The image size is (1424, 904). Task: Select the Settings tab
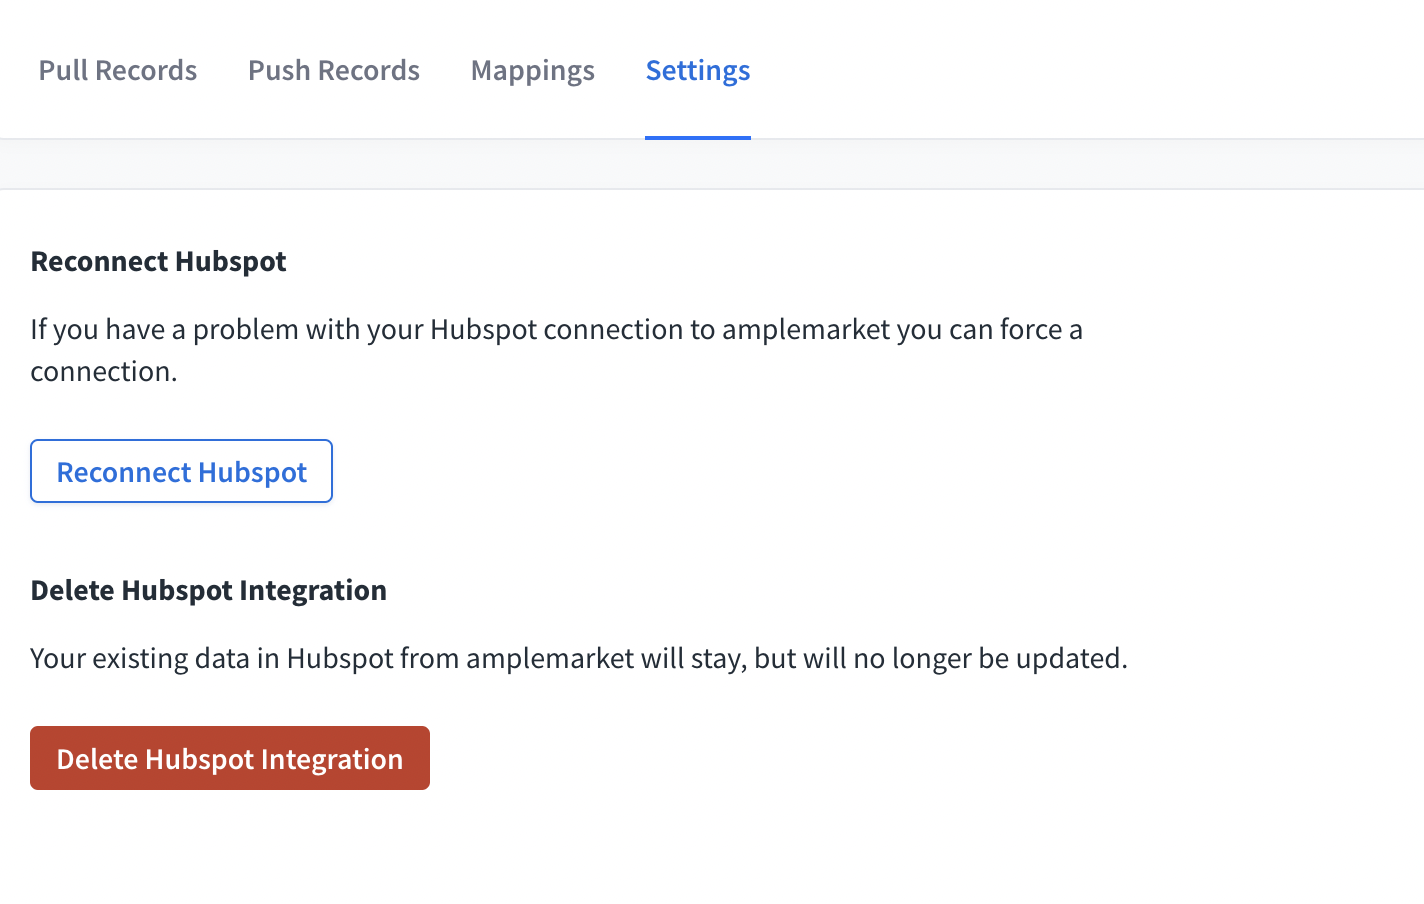(x=698, y=70)
